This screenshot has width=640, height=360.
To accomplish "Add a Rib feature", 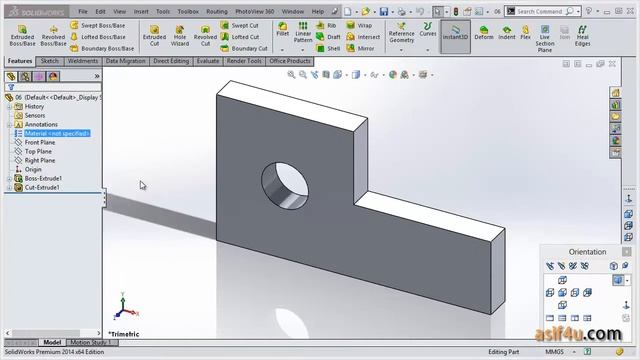I will click(x=326, y=25).
